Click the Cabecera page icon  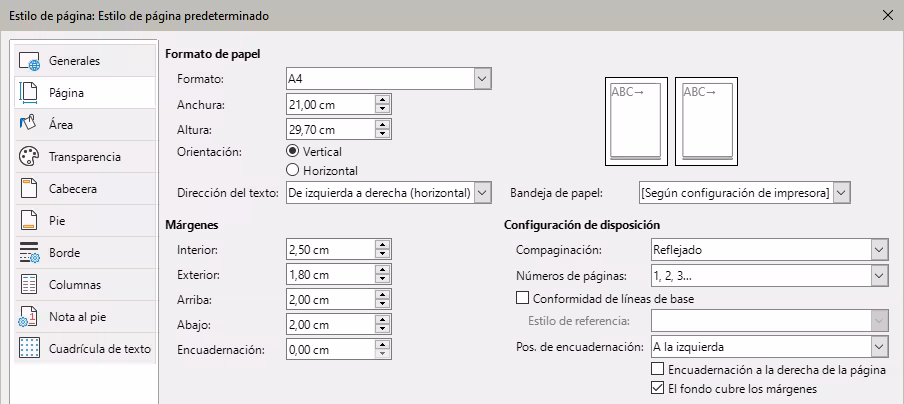coord(28,189)
